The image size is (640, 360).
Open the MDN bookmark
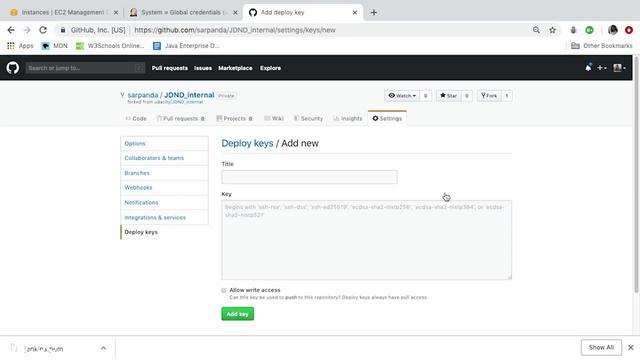pyautogui.click(x=55, y=46)
